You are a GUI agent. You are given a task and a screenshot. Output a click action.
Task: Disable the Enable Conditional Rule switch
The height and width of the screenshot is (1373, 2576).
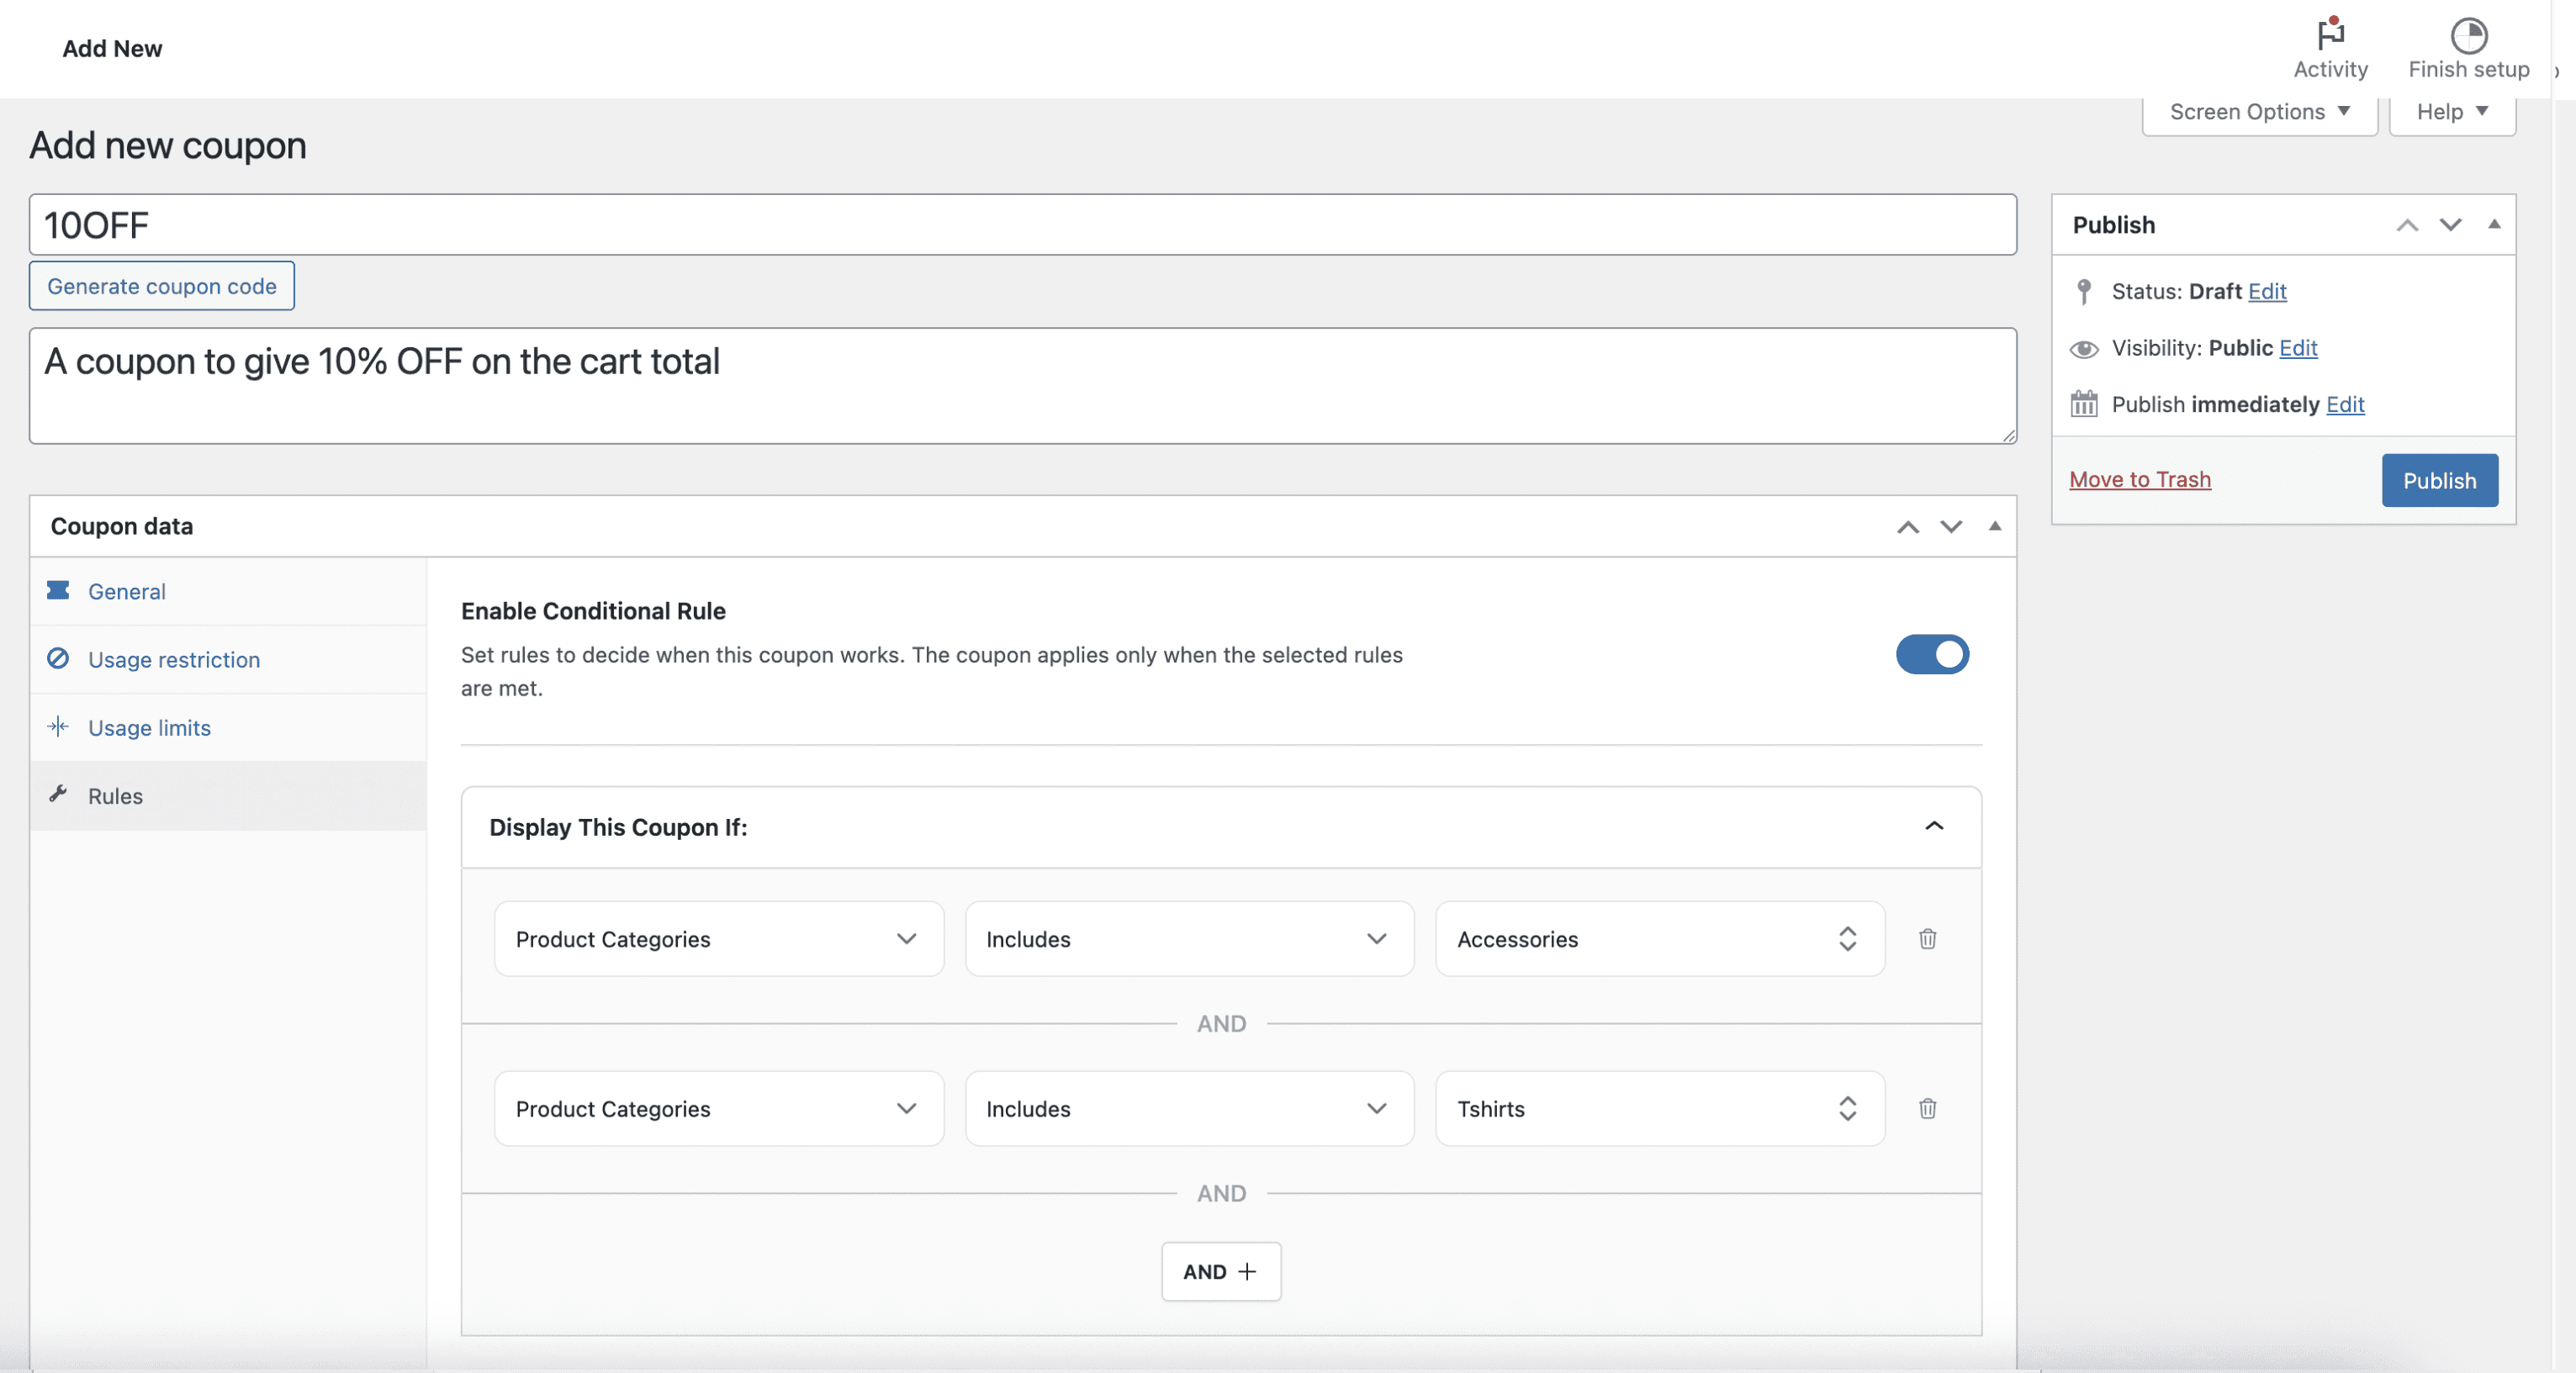[1931, 654]
